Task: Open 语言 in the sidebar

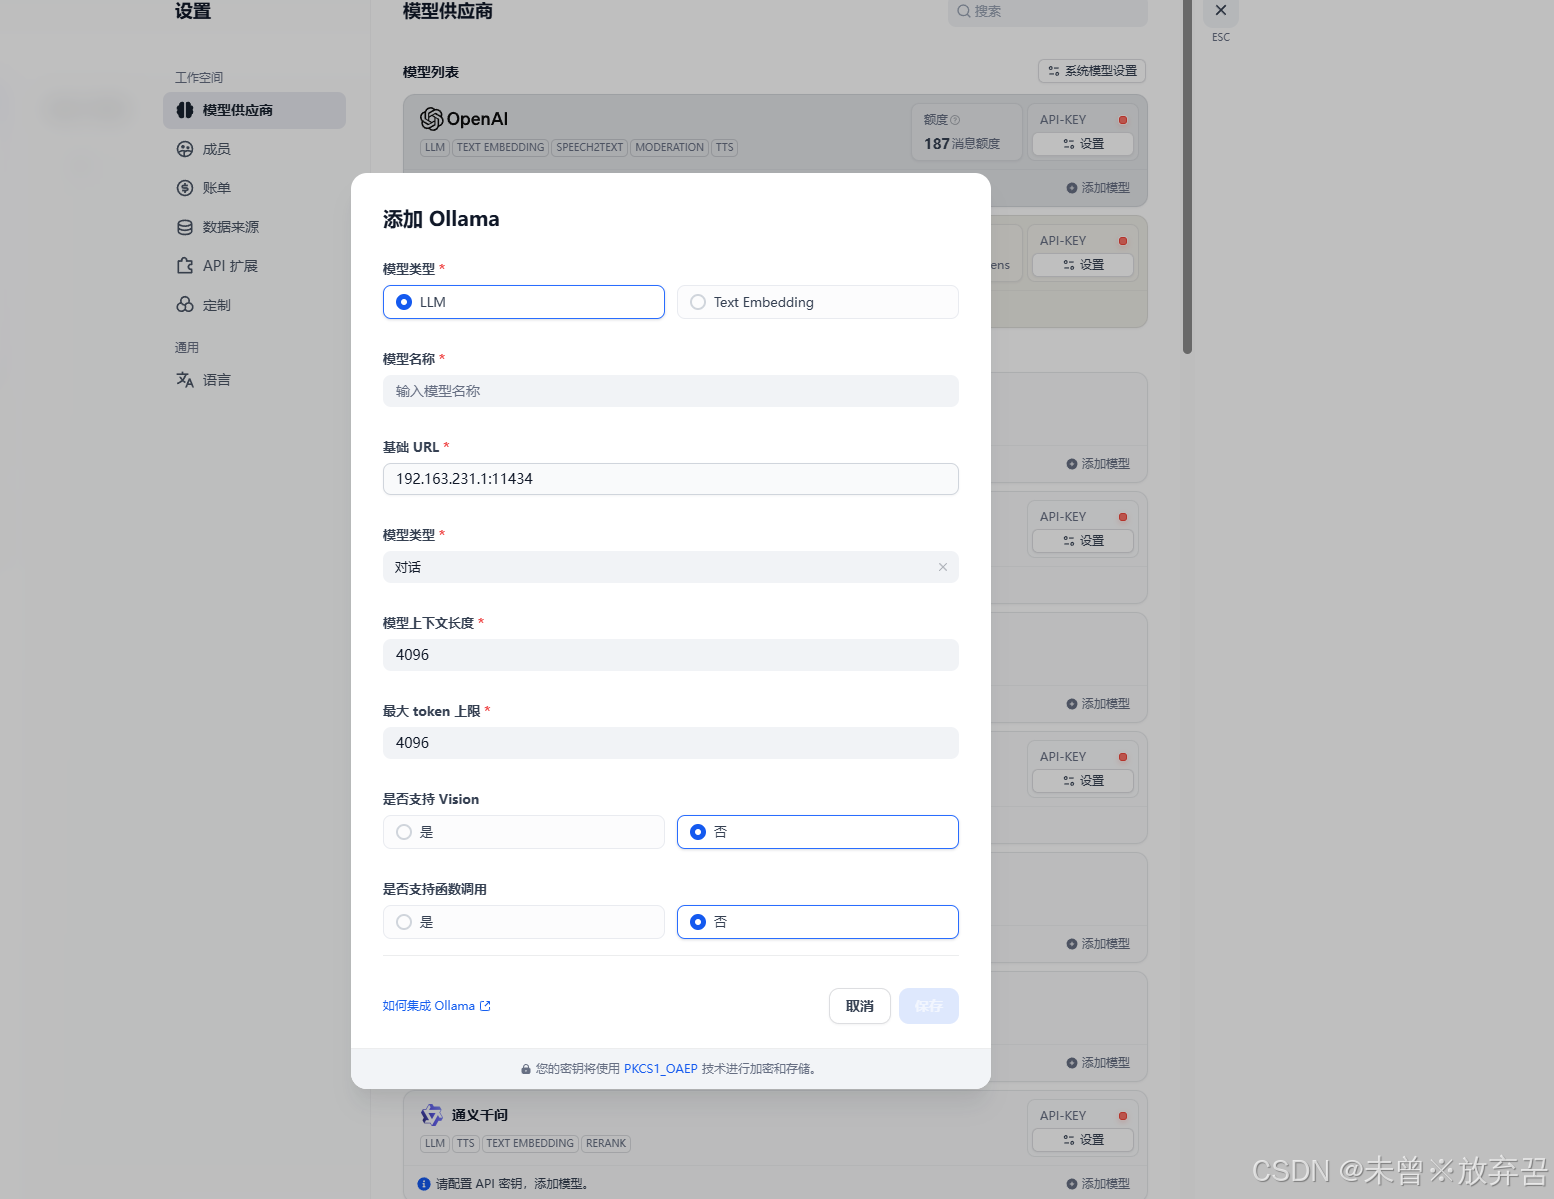Action: tap(254, 380)
